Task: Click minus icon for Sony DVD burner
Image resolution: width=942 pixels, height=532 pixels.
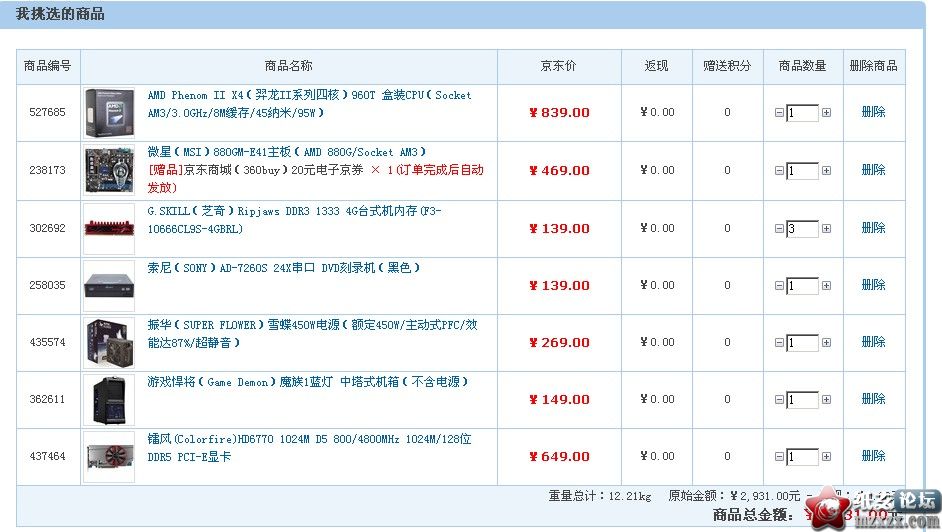Action: coord(779,286)
